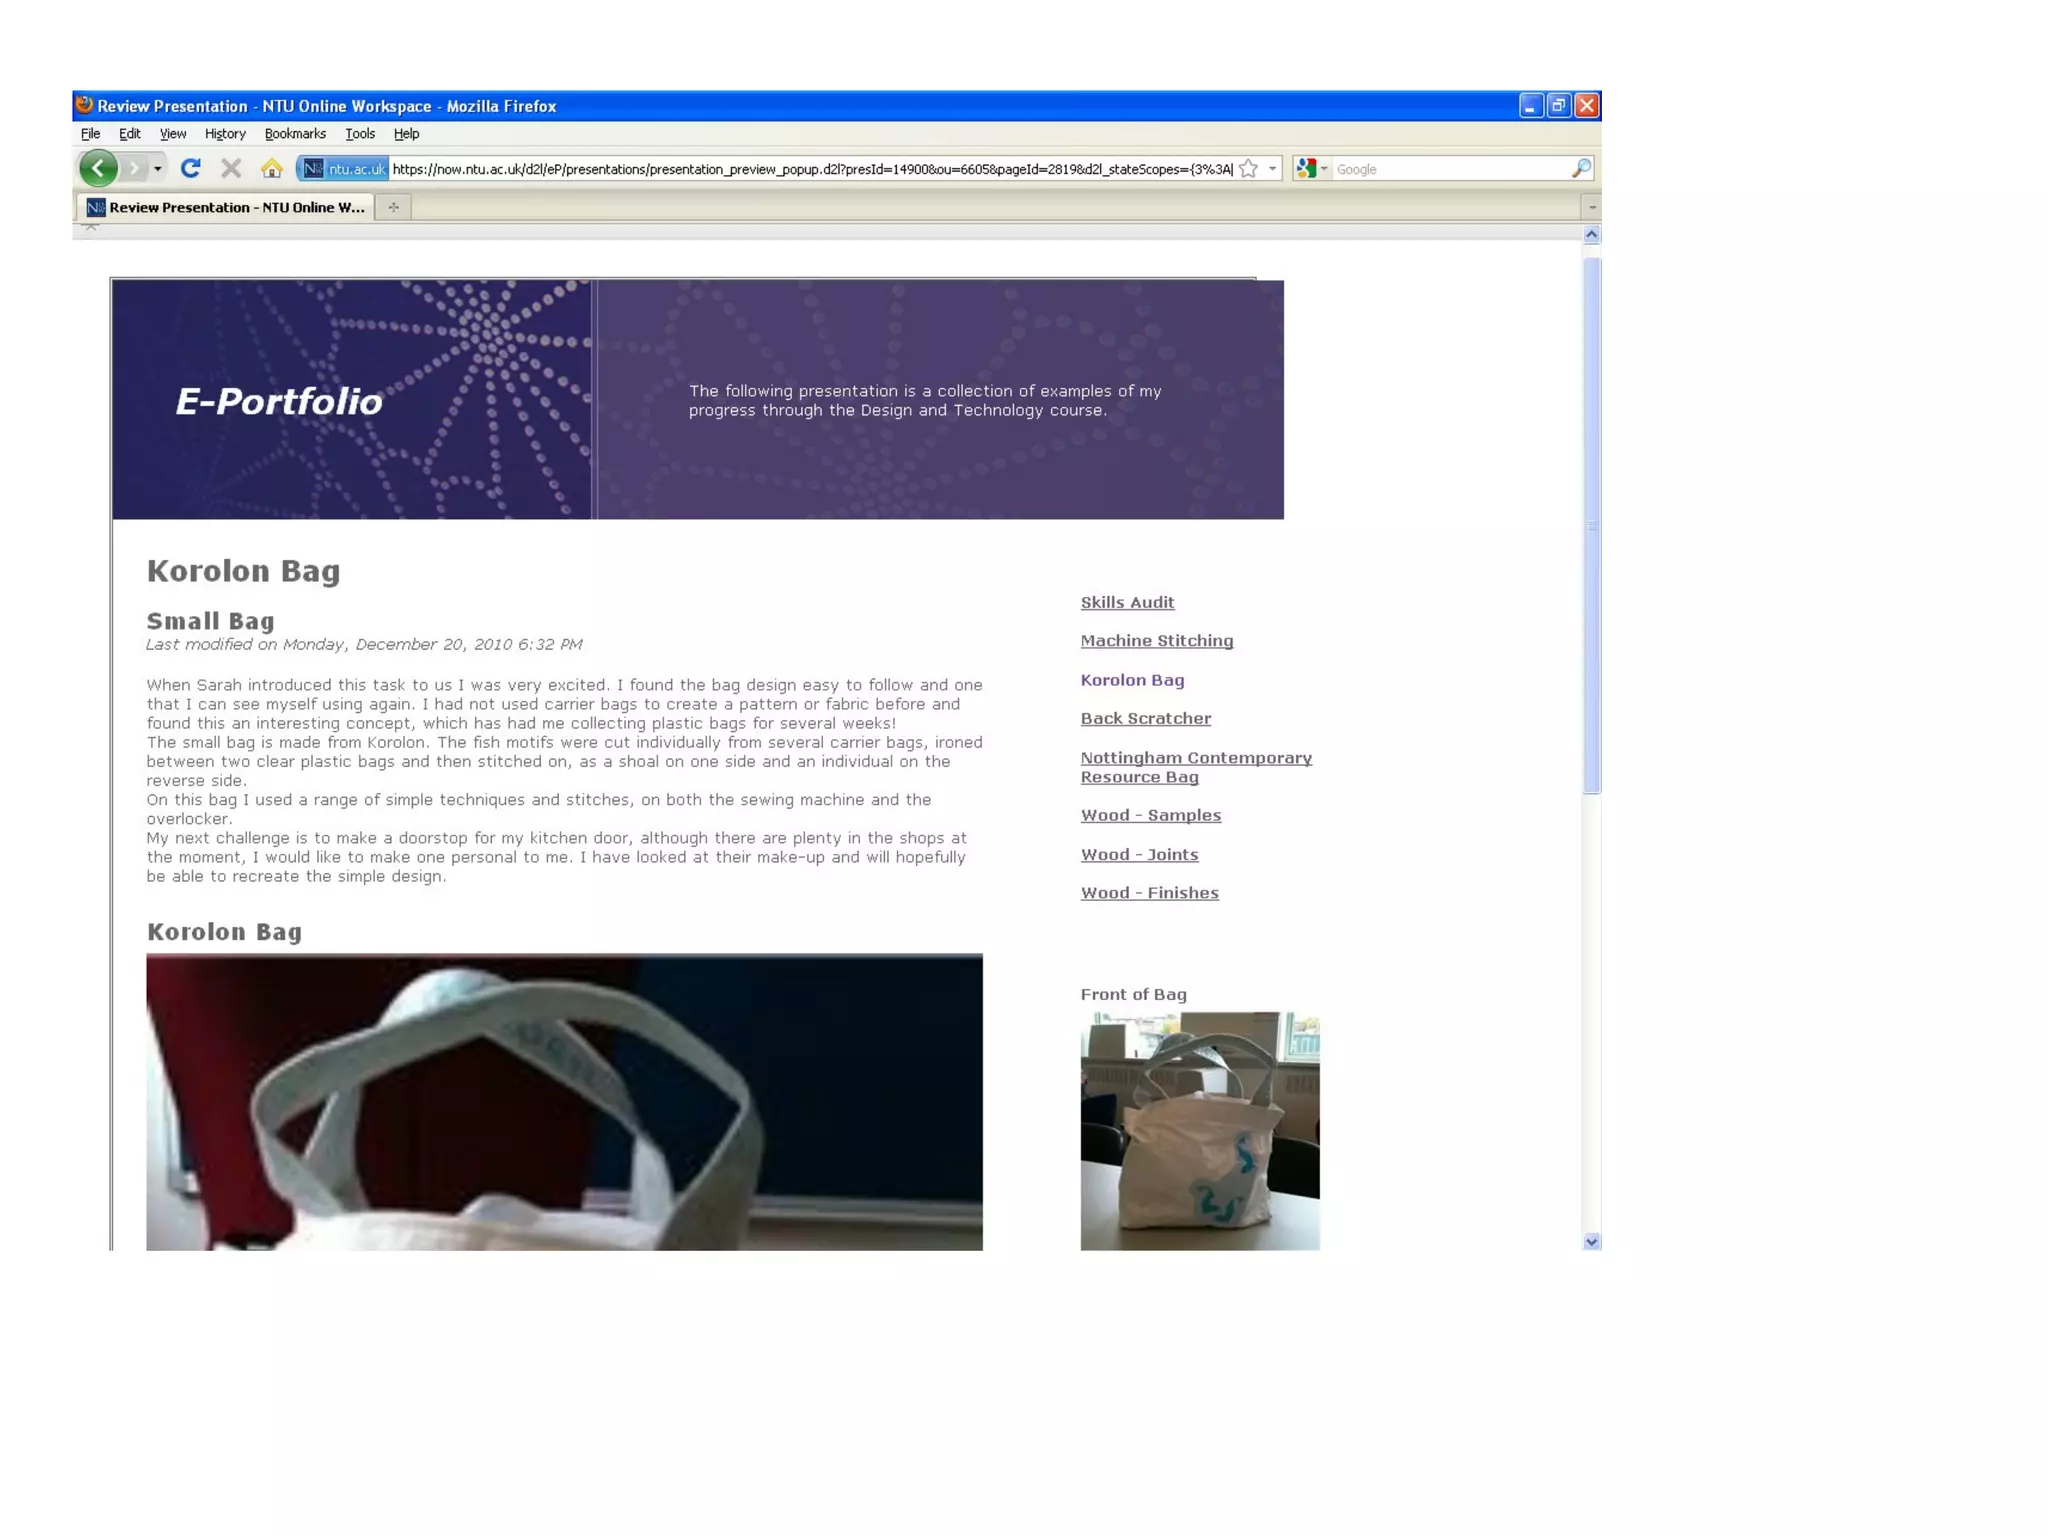Click the Last modified date line
Viewport: 2048px width, 1536px height.
(x=364, y=644)
